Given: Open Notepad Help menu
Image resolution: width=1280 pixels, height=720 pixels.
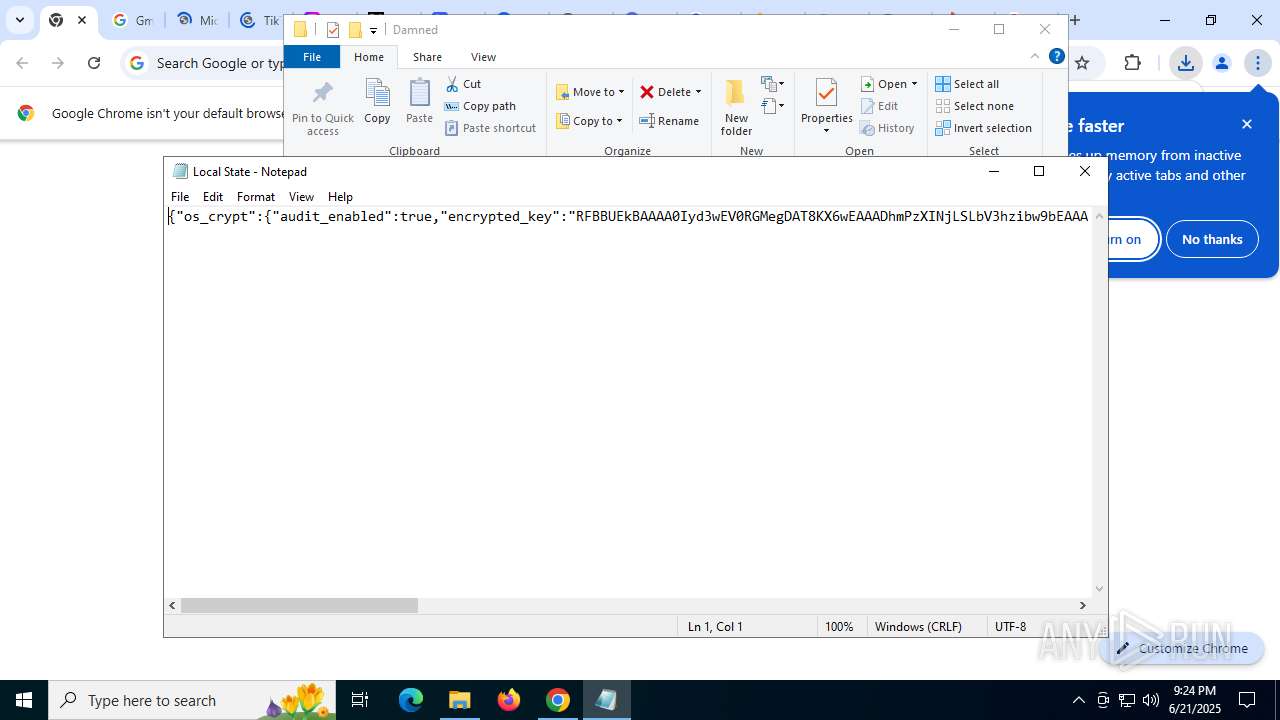Looking at the screenshot, I should 340,197.
